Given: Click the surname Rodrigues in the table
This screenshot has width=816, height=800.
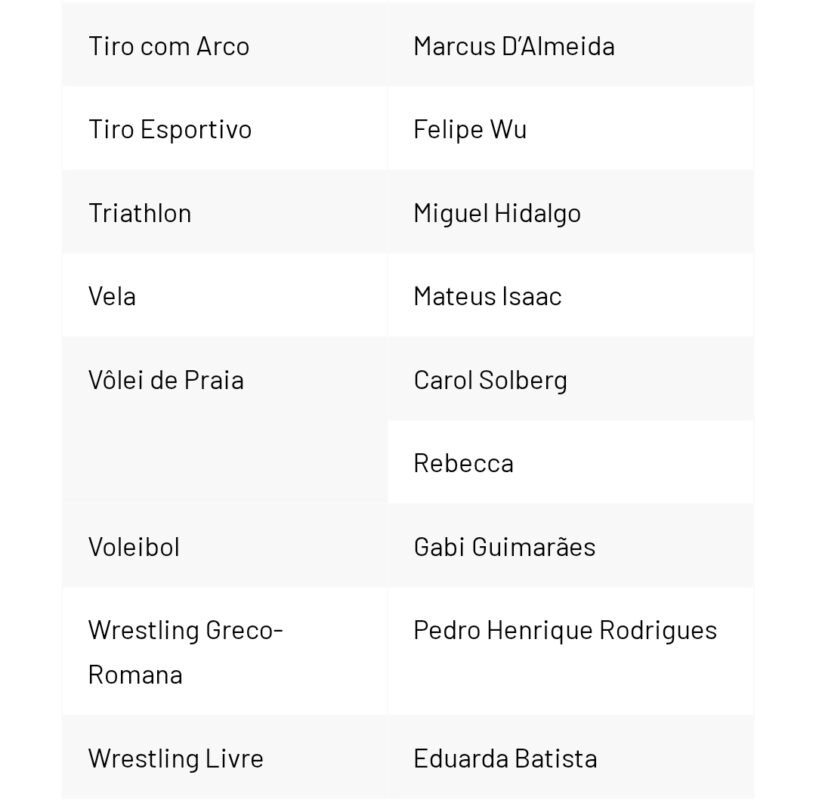Looking at the screenshot, I should coord(658,630).
